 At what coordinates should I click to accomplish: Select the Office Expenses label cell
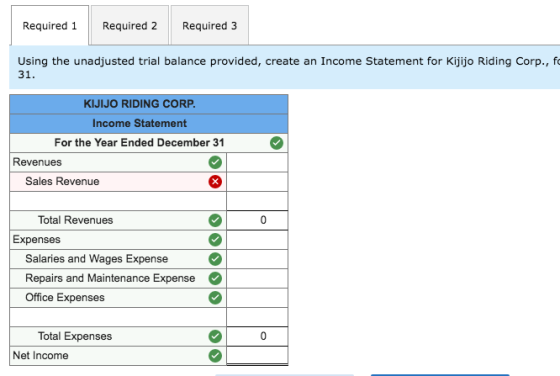118,297
